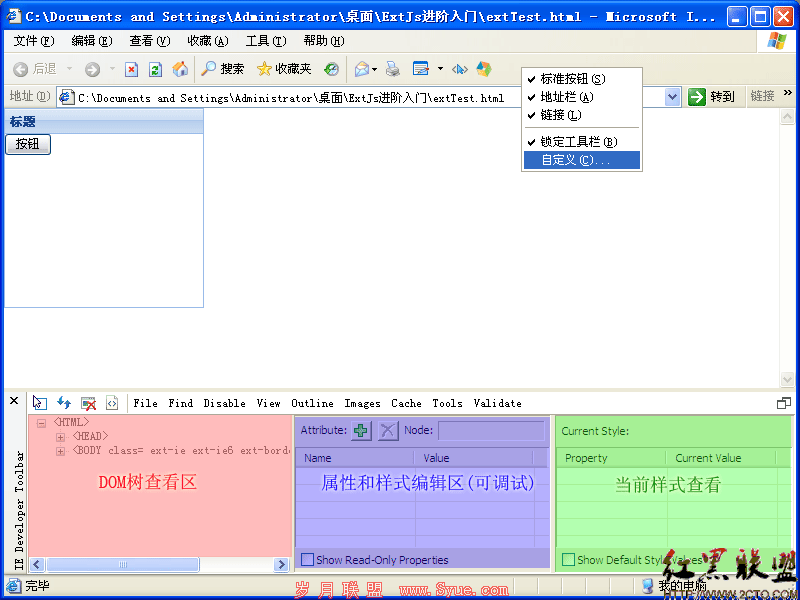Click the Stop page loading icon
Screen dimensions: 800x600
(132, 69)
